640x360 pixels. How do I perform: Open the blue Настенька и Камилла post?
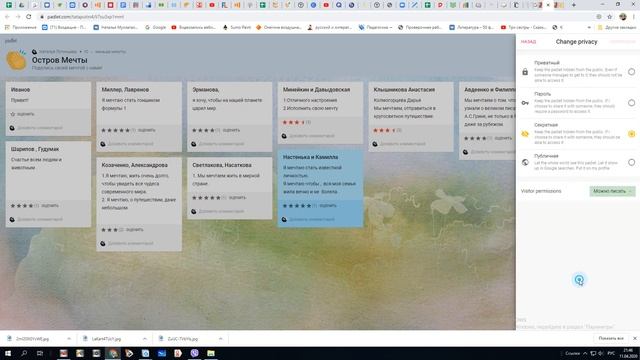[320, 188]
